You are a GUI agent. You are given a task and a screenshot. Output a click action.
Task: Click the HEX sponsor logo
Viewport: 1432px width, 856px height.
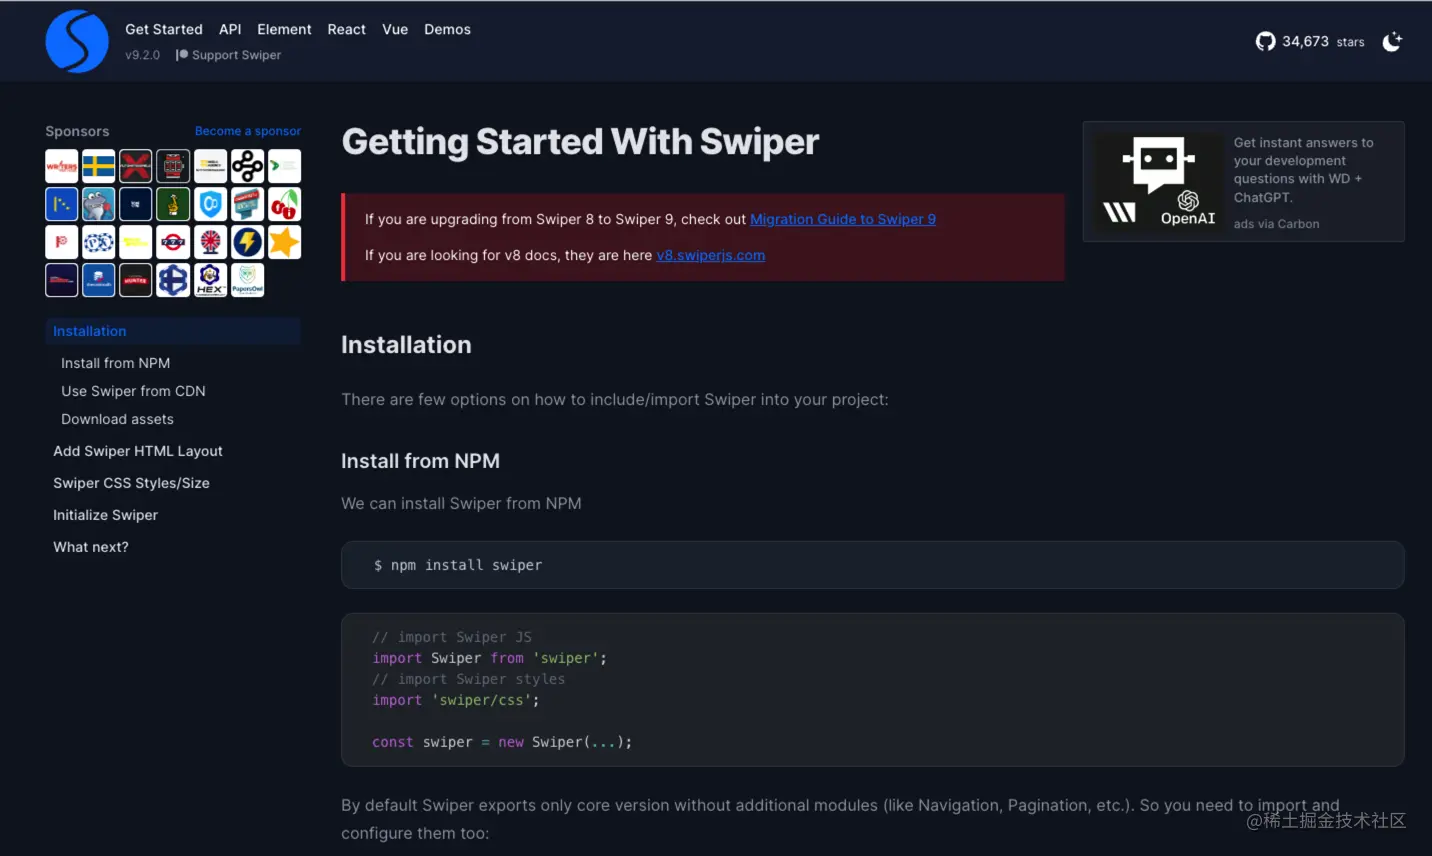click(x=210, y=280)
